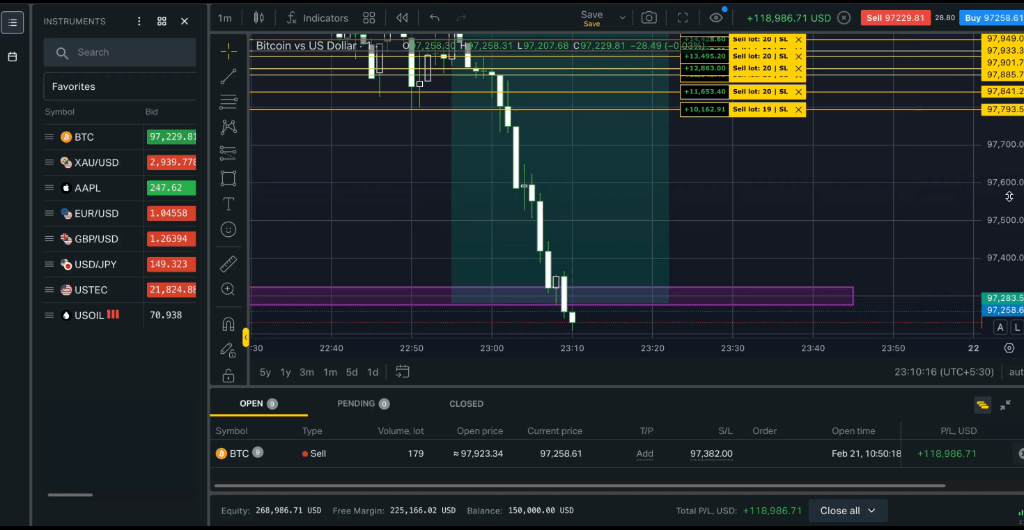Undo the last chart action
Screen dimensions: 1024x530
(x=434, y=18)
